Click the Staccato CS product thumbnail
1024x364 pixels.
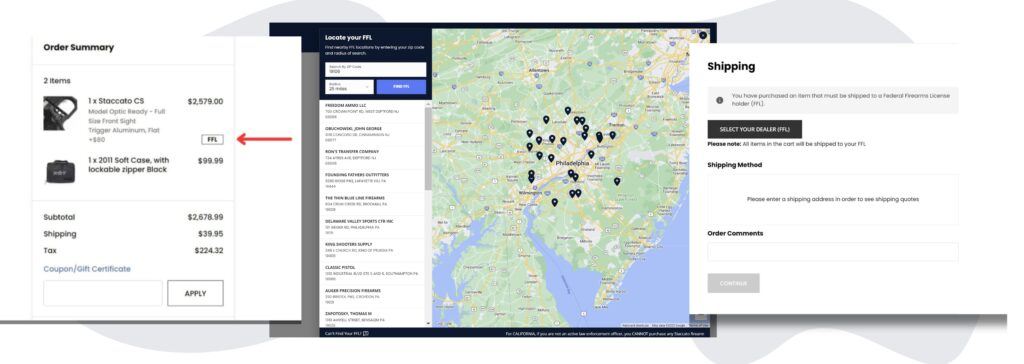(x=60, y=114)
